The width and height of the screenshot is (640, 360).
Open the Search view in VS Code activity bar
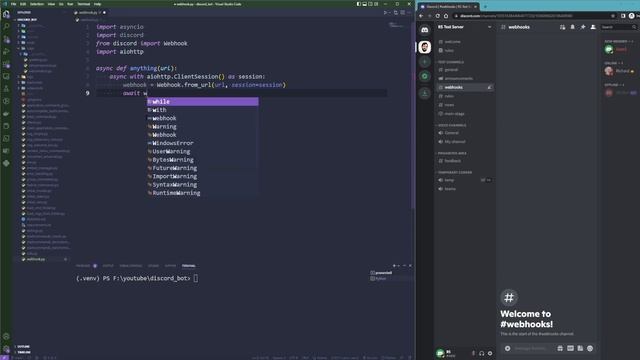point(6,27)
